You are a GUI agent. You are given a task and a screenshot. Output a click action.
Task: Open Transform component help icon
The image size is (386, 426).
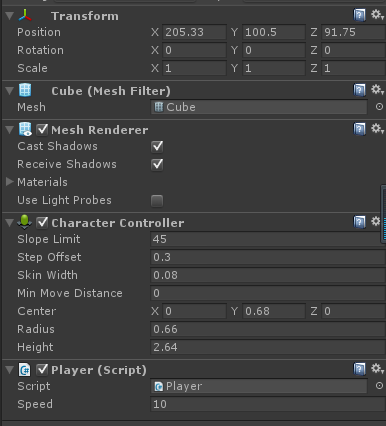tap(359, 15)
